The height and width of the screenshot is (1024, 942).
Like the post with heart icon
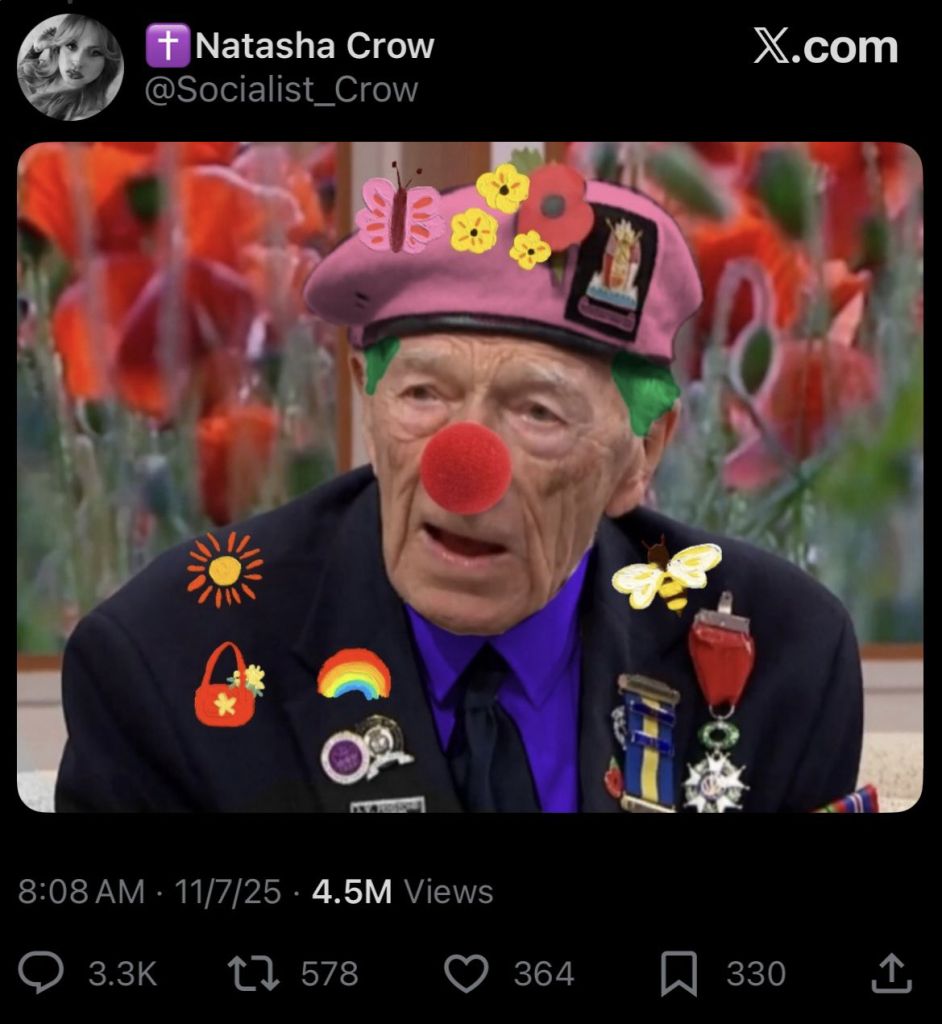click(x=466, y=973)
